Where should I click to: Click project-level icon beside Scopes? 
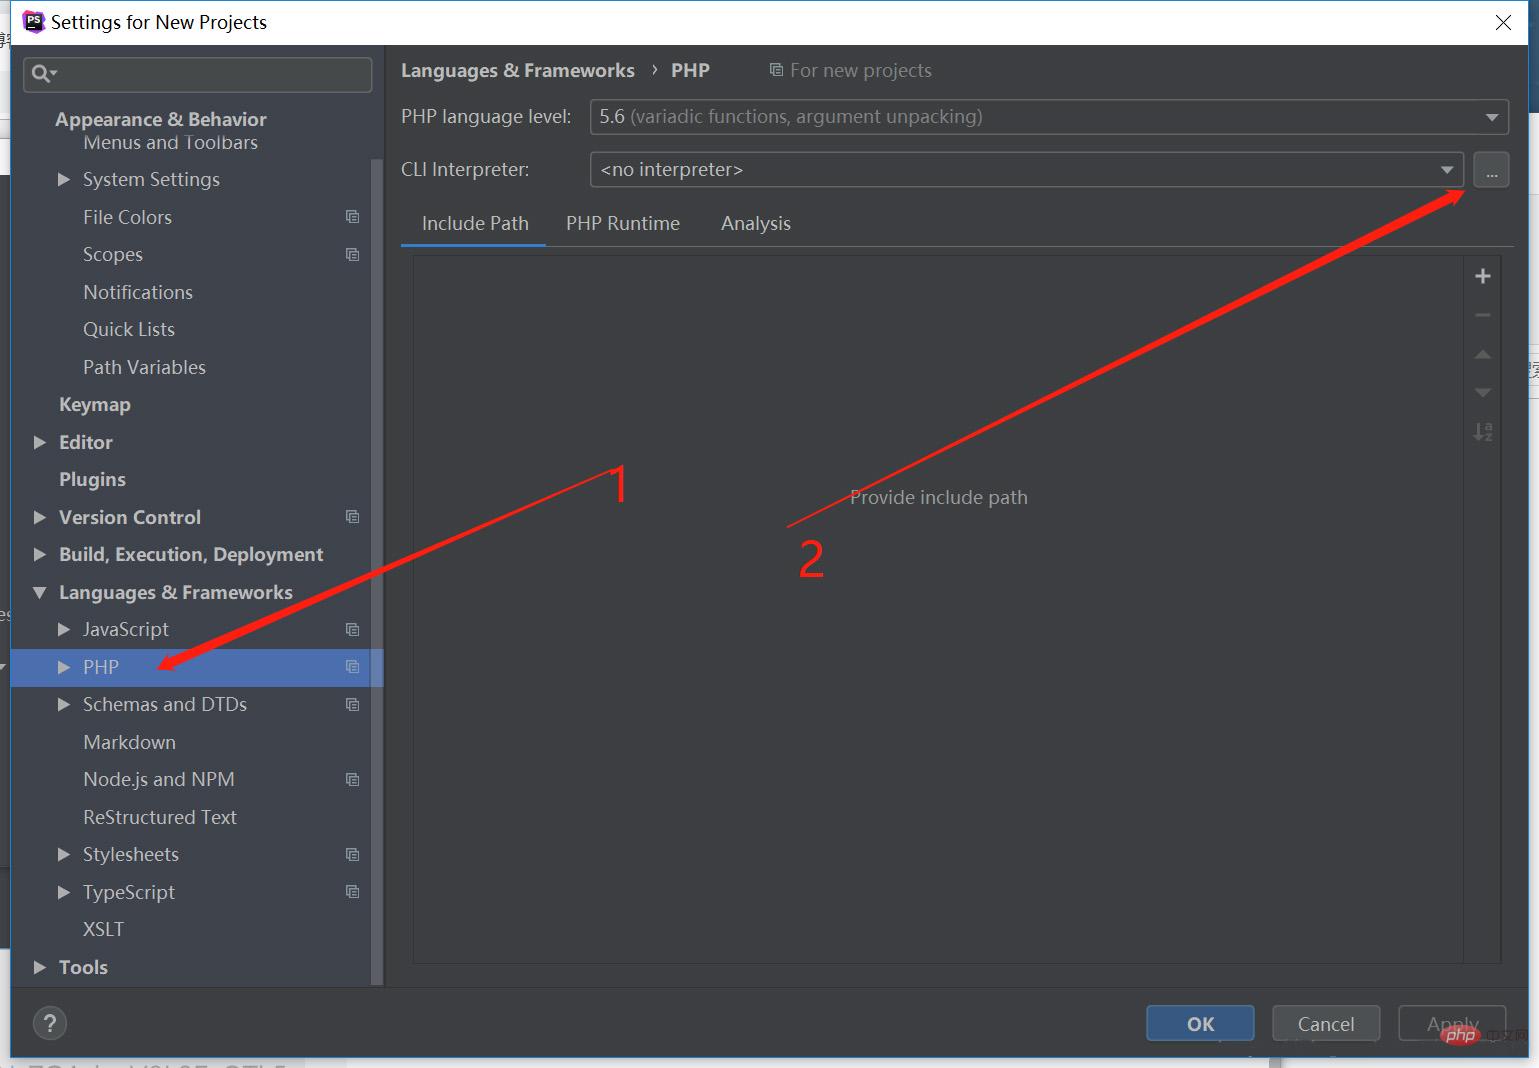click(352, 255)
